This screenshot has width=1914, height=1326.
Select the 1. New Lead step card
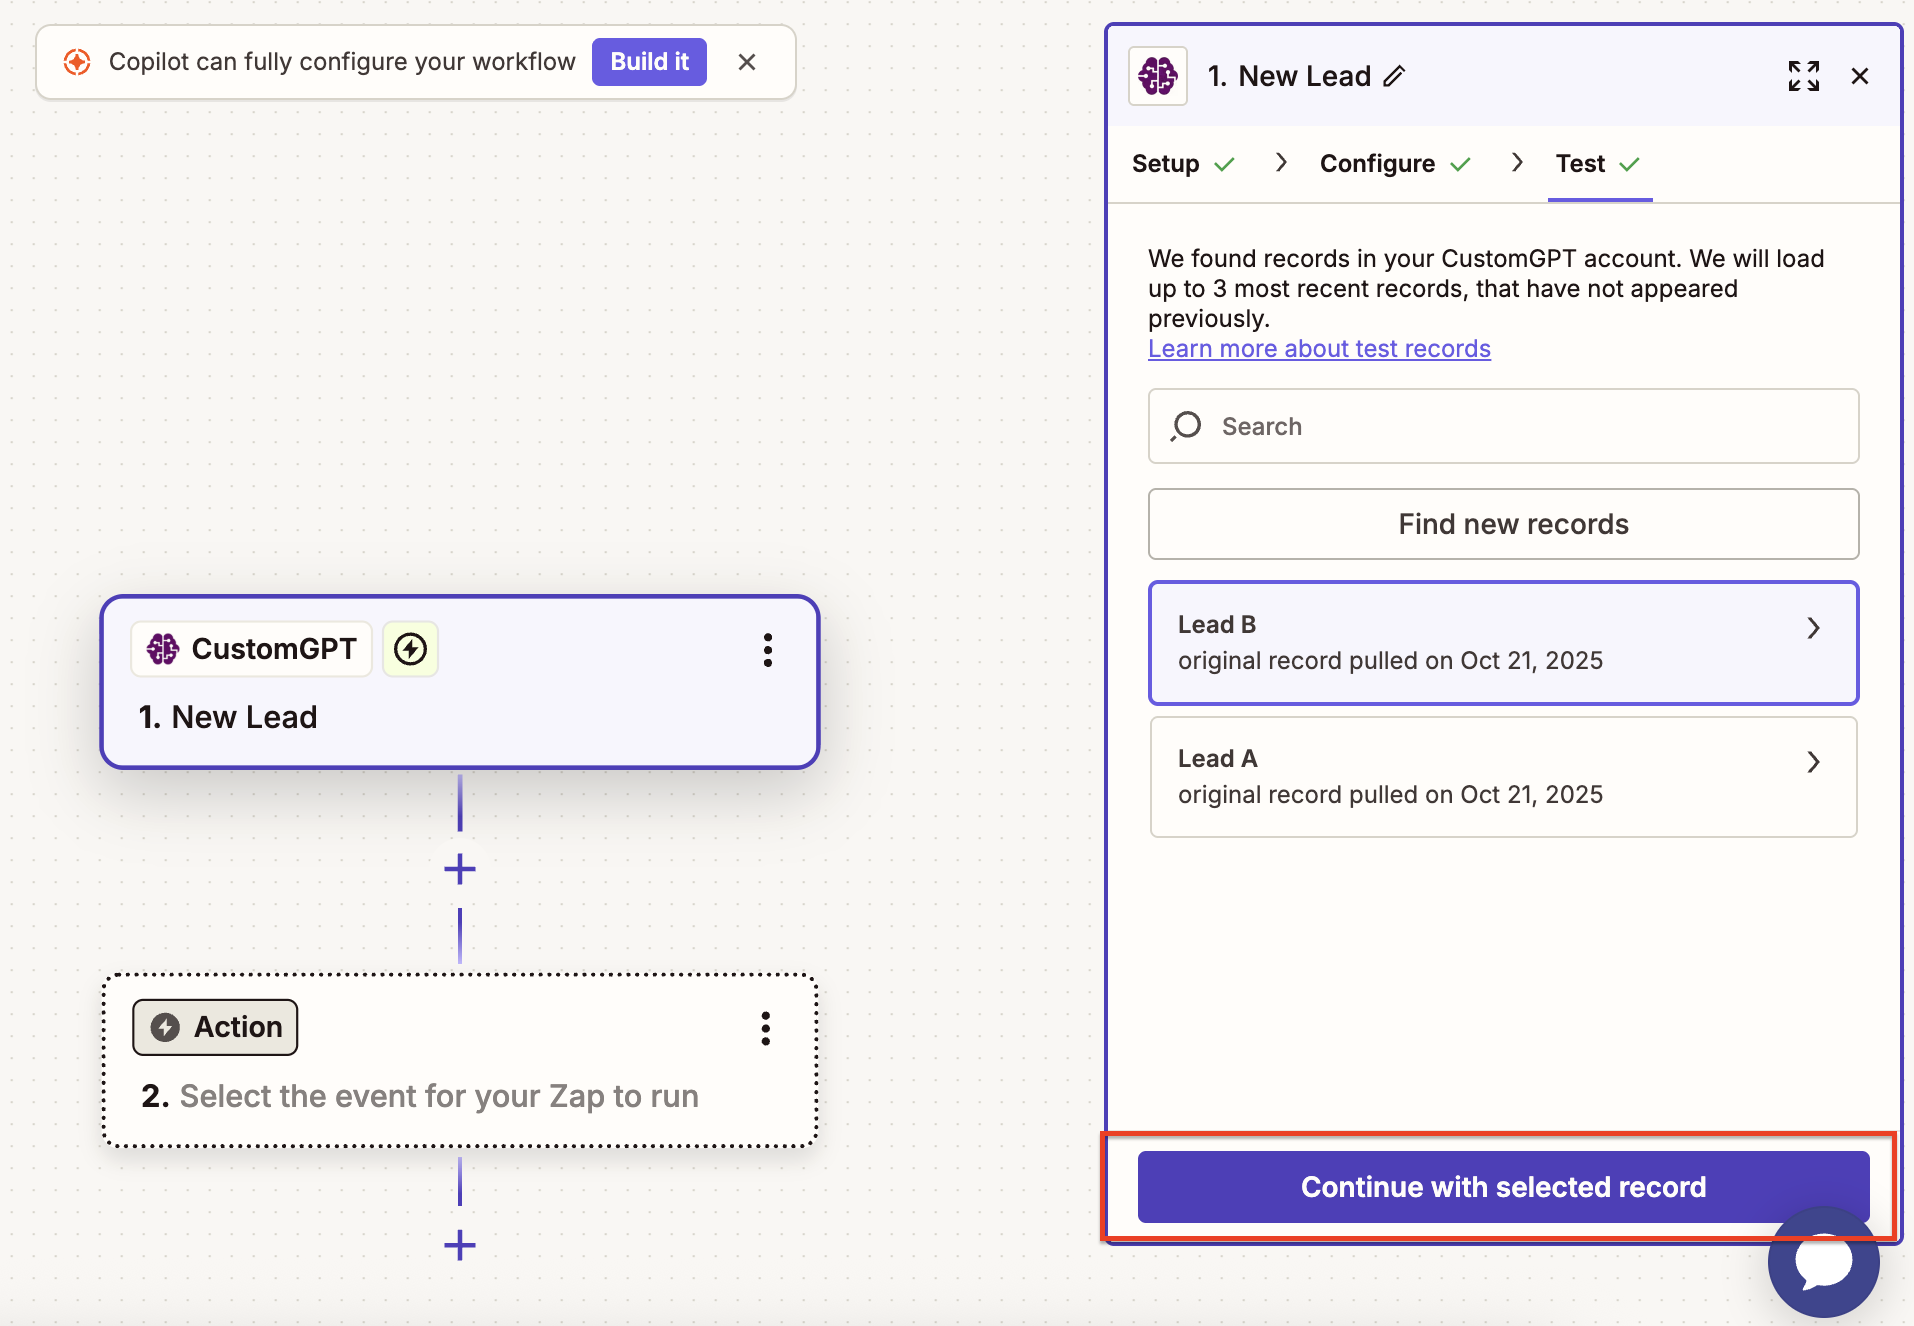tap(460, 683)
